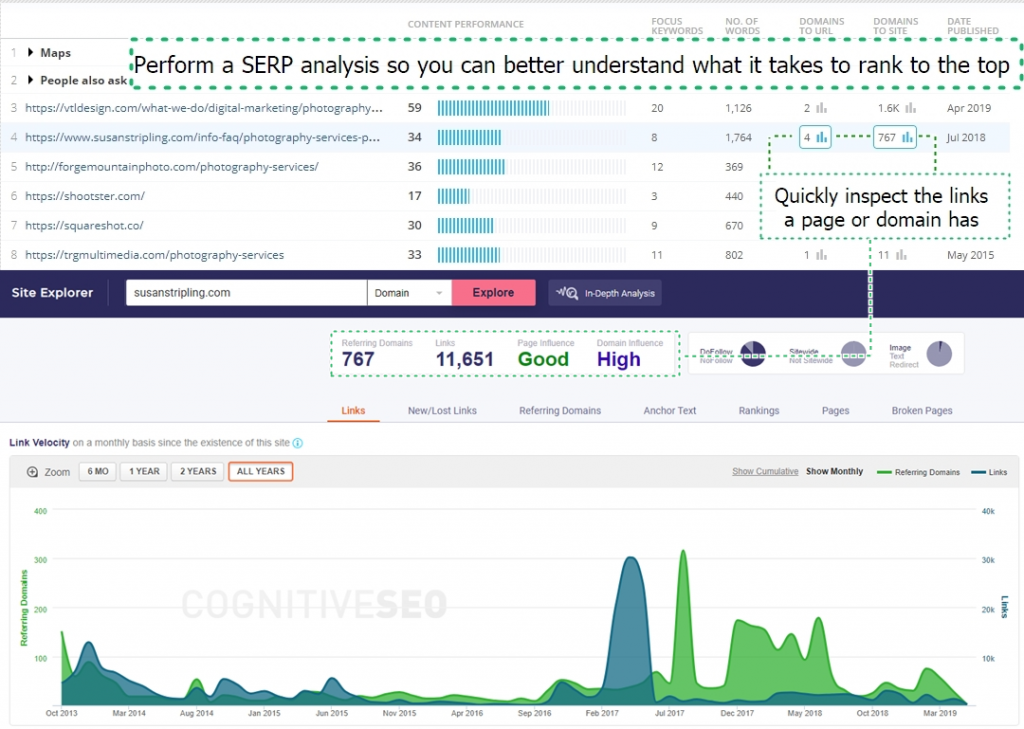Click domains-to-URL chart icon for susanstripling row
This screenshot has height=729, width=1024.
click(x=822, y=137)
